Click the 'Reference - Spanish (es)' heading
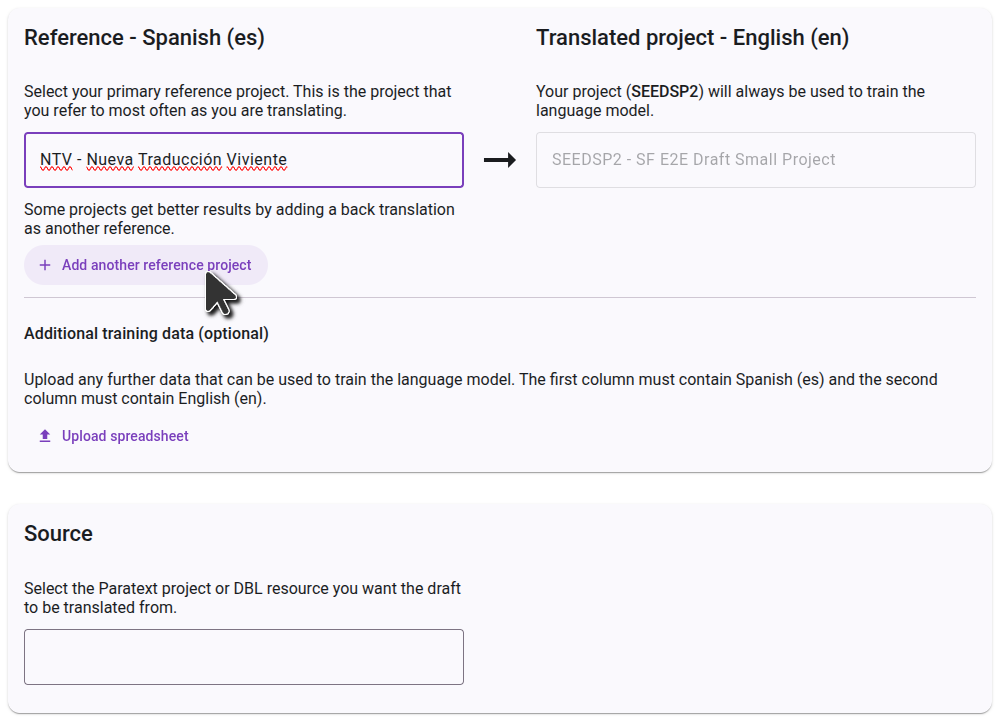 pos(144,38)
